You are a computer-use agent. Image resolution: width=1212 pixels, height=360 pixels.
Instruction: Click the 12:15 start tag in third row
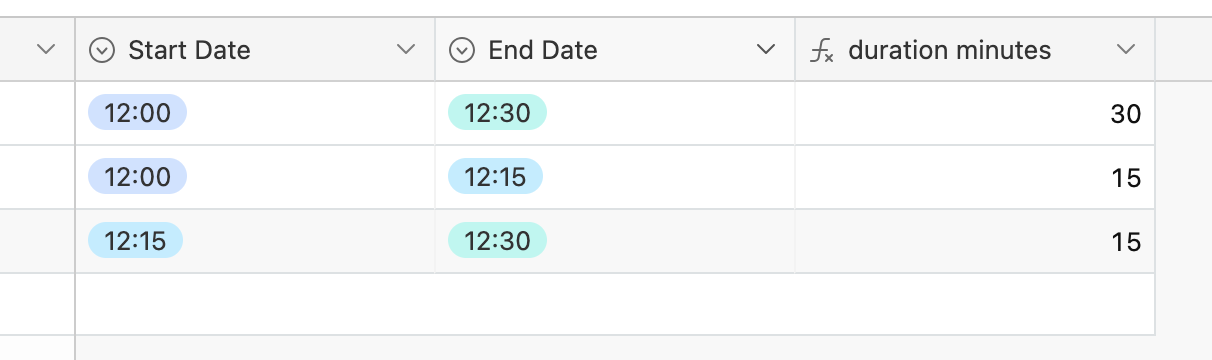pos(135,241)
